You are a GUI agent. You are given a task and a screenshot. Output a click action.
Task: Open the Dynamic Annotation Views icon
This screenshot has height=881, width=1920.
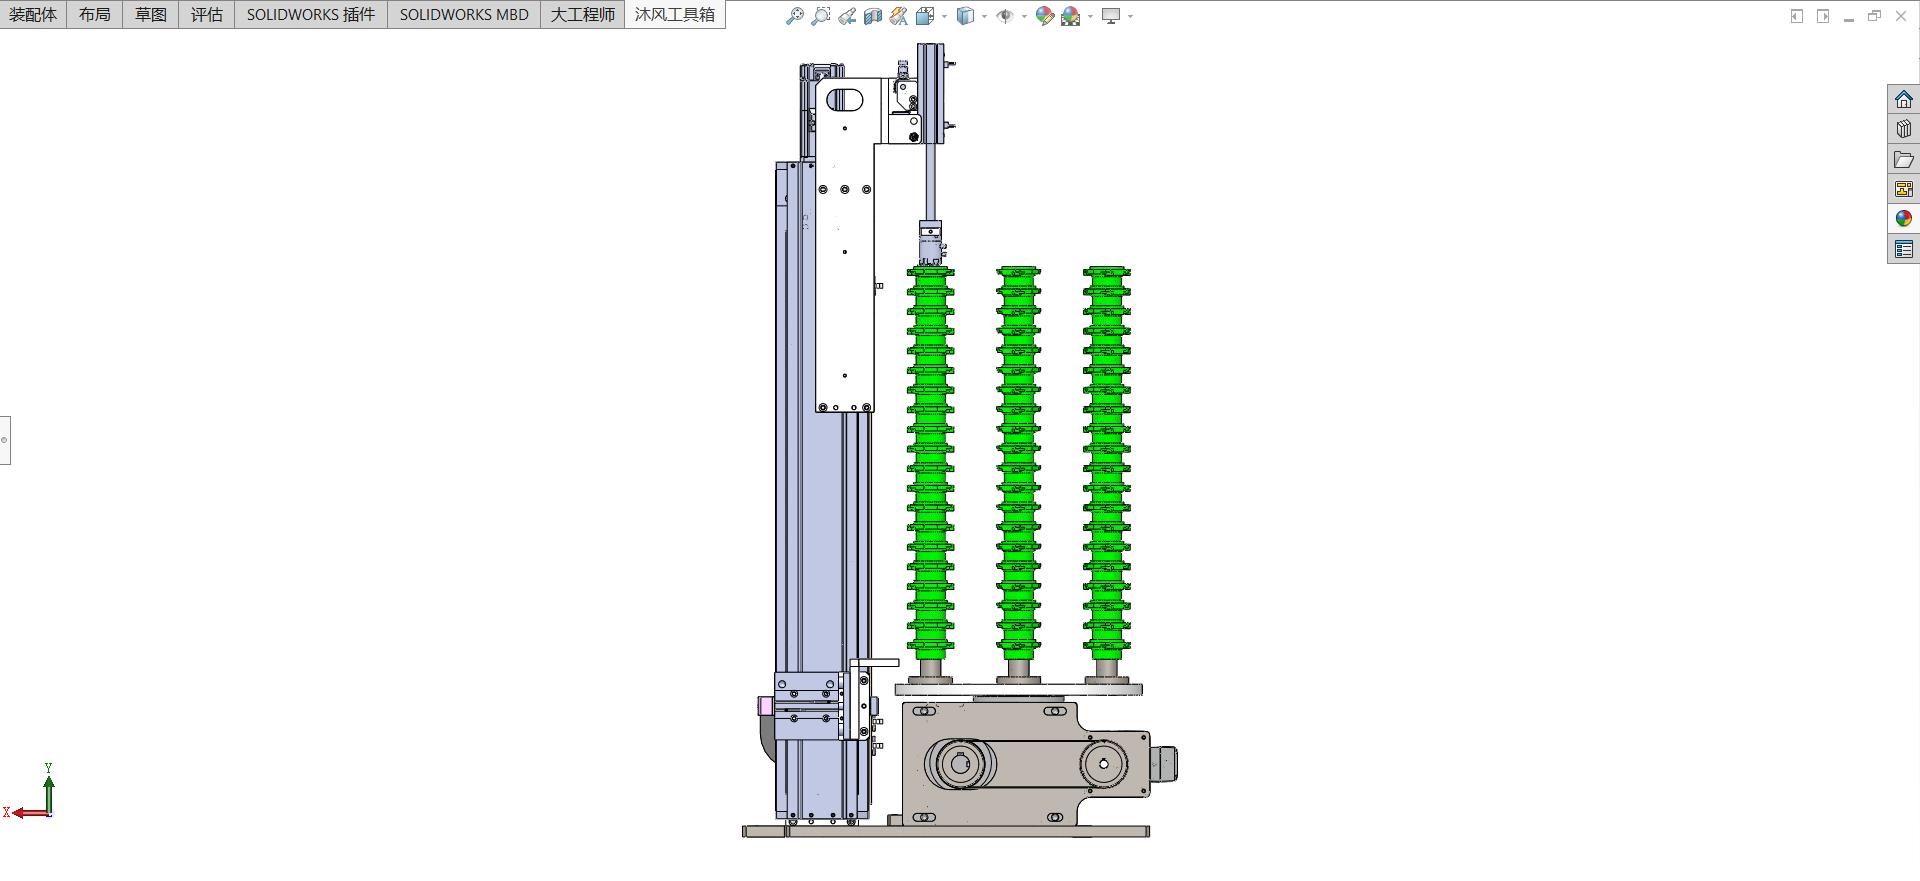[899, 16]
